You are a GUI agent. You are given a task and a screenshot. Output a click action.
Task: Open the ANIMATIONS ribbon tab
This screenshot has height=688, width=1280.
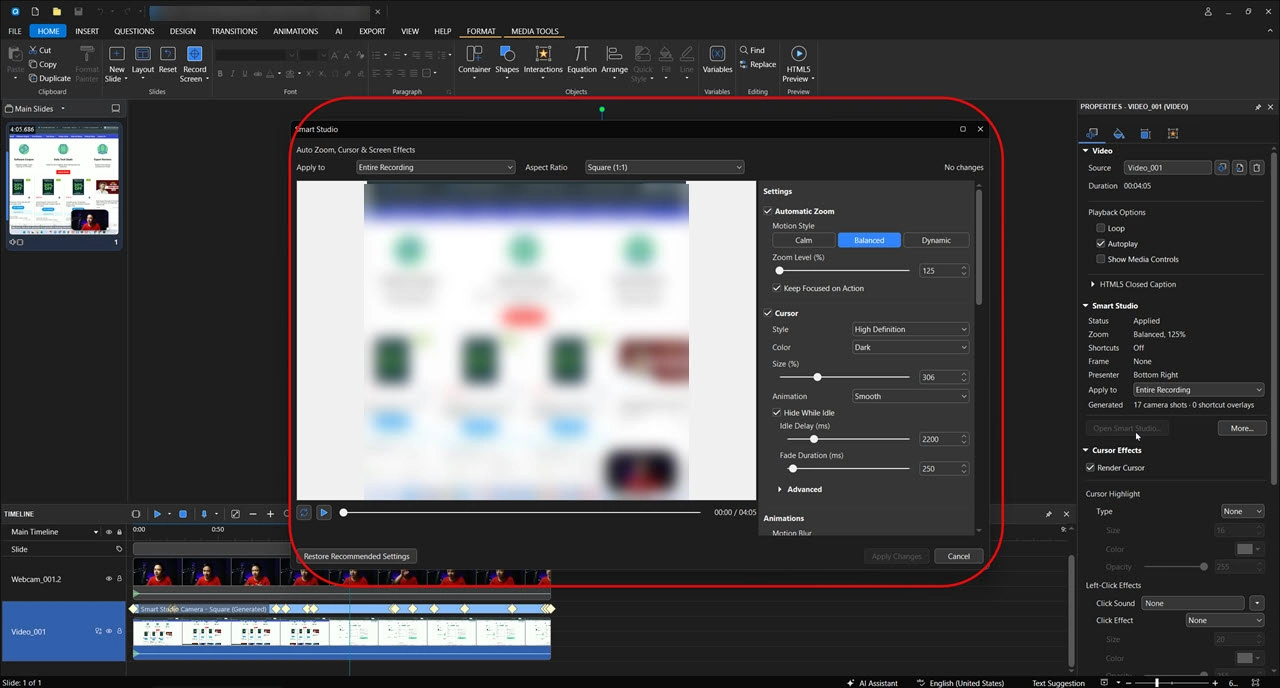pos(296,31)
